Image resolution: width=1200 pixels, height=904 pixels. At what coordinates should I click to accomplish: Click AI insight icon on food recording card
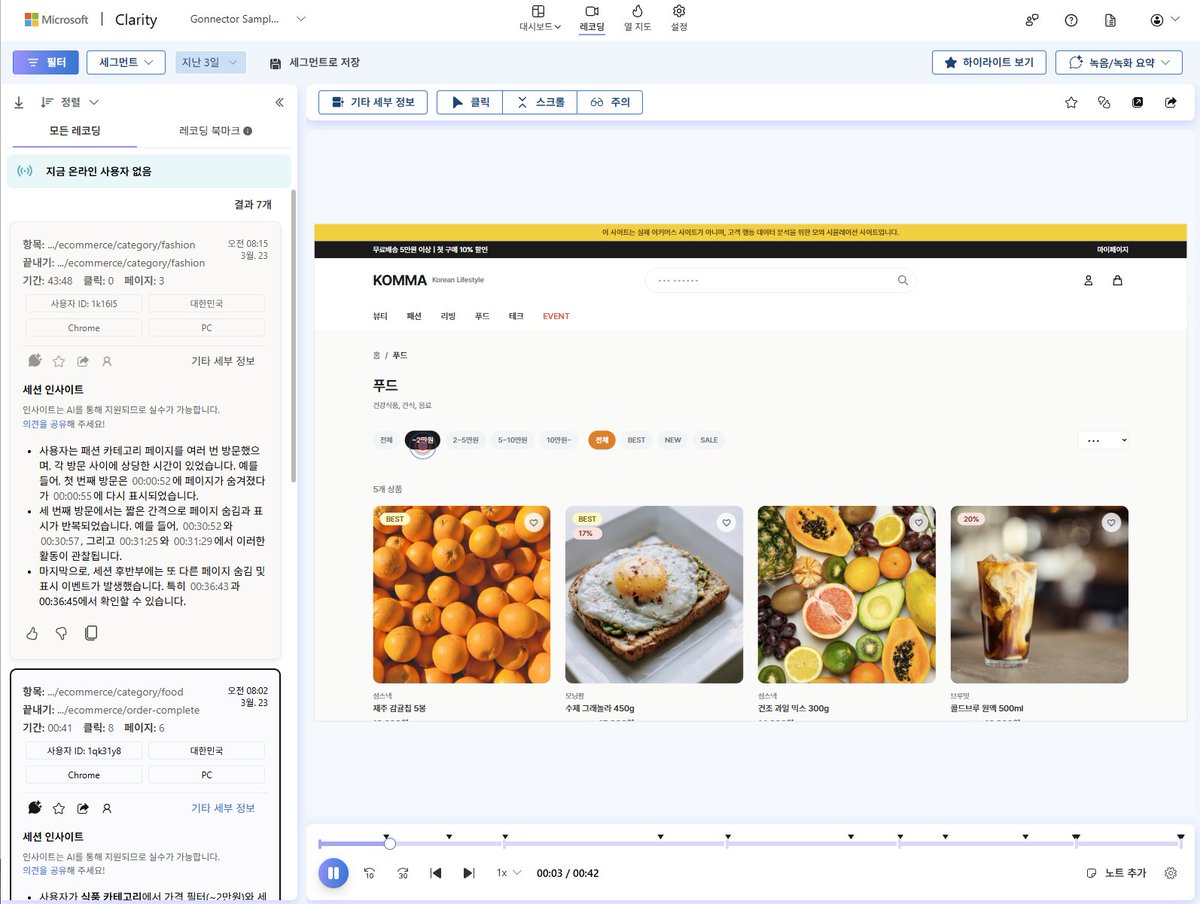(35, 807)
